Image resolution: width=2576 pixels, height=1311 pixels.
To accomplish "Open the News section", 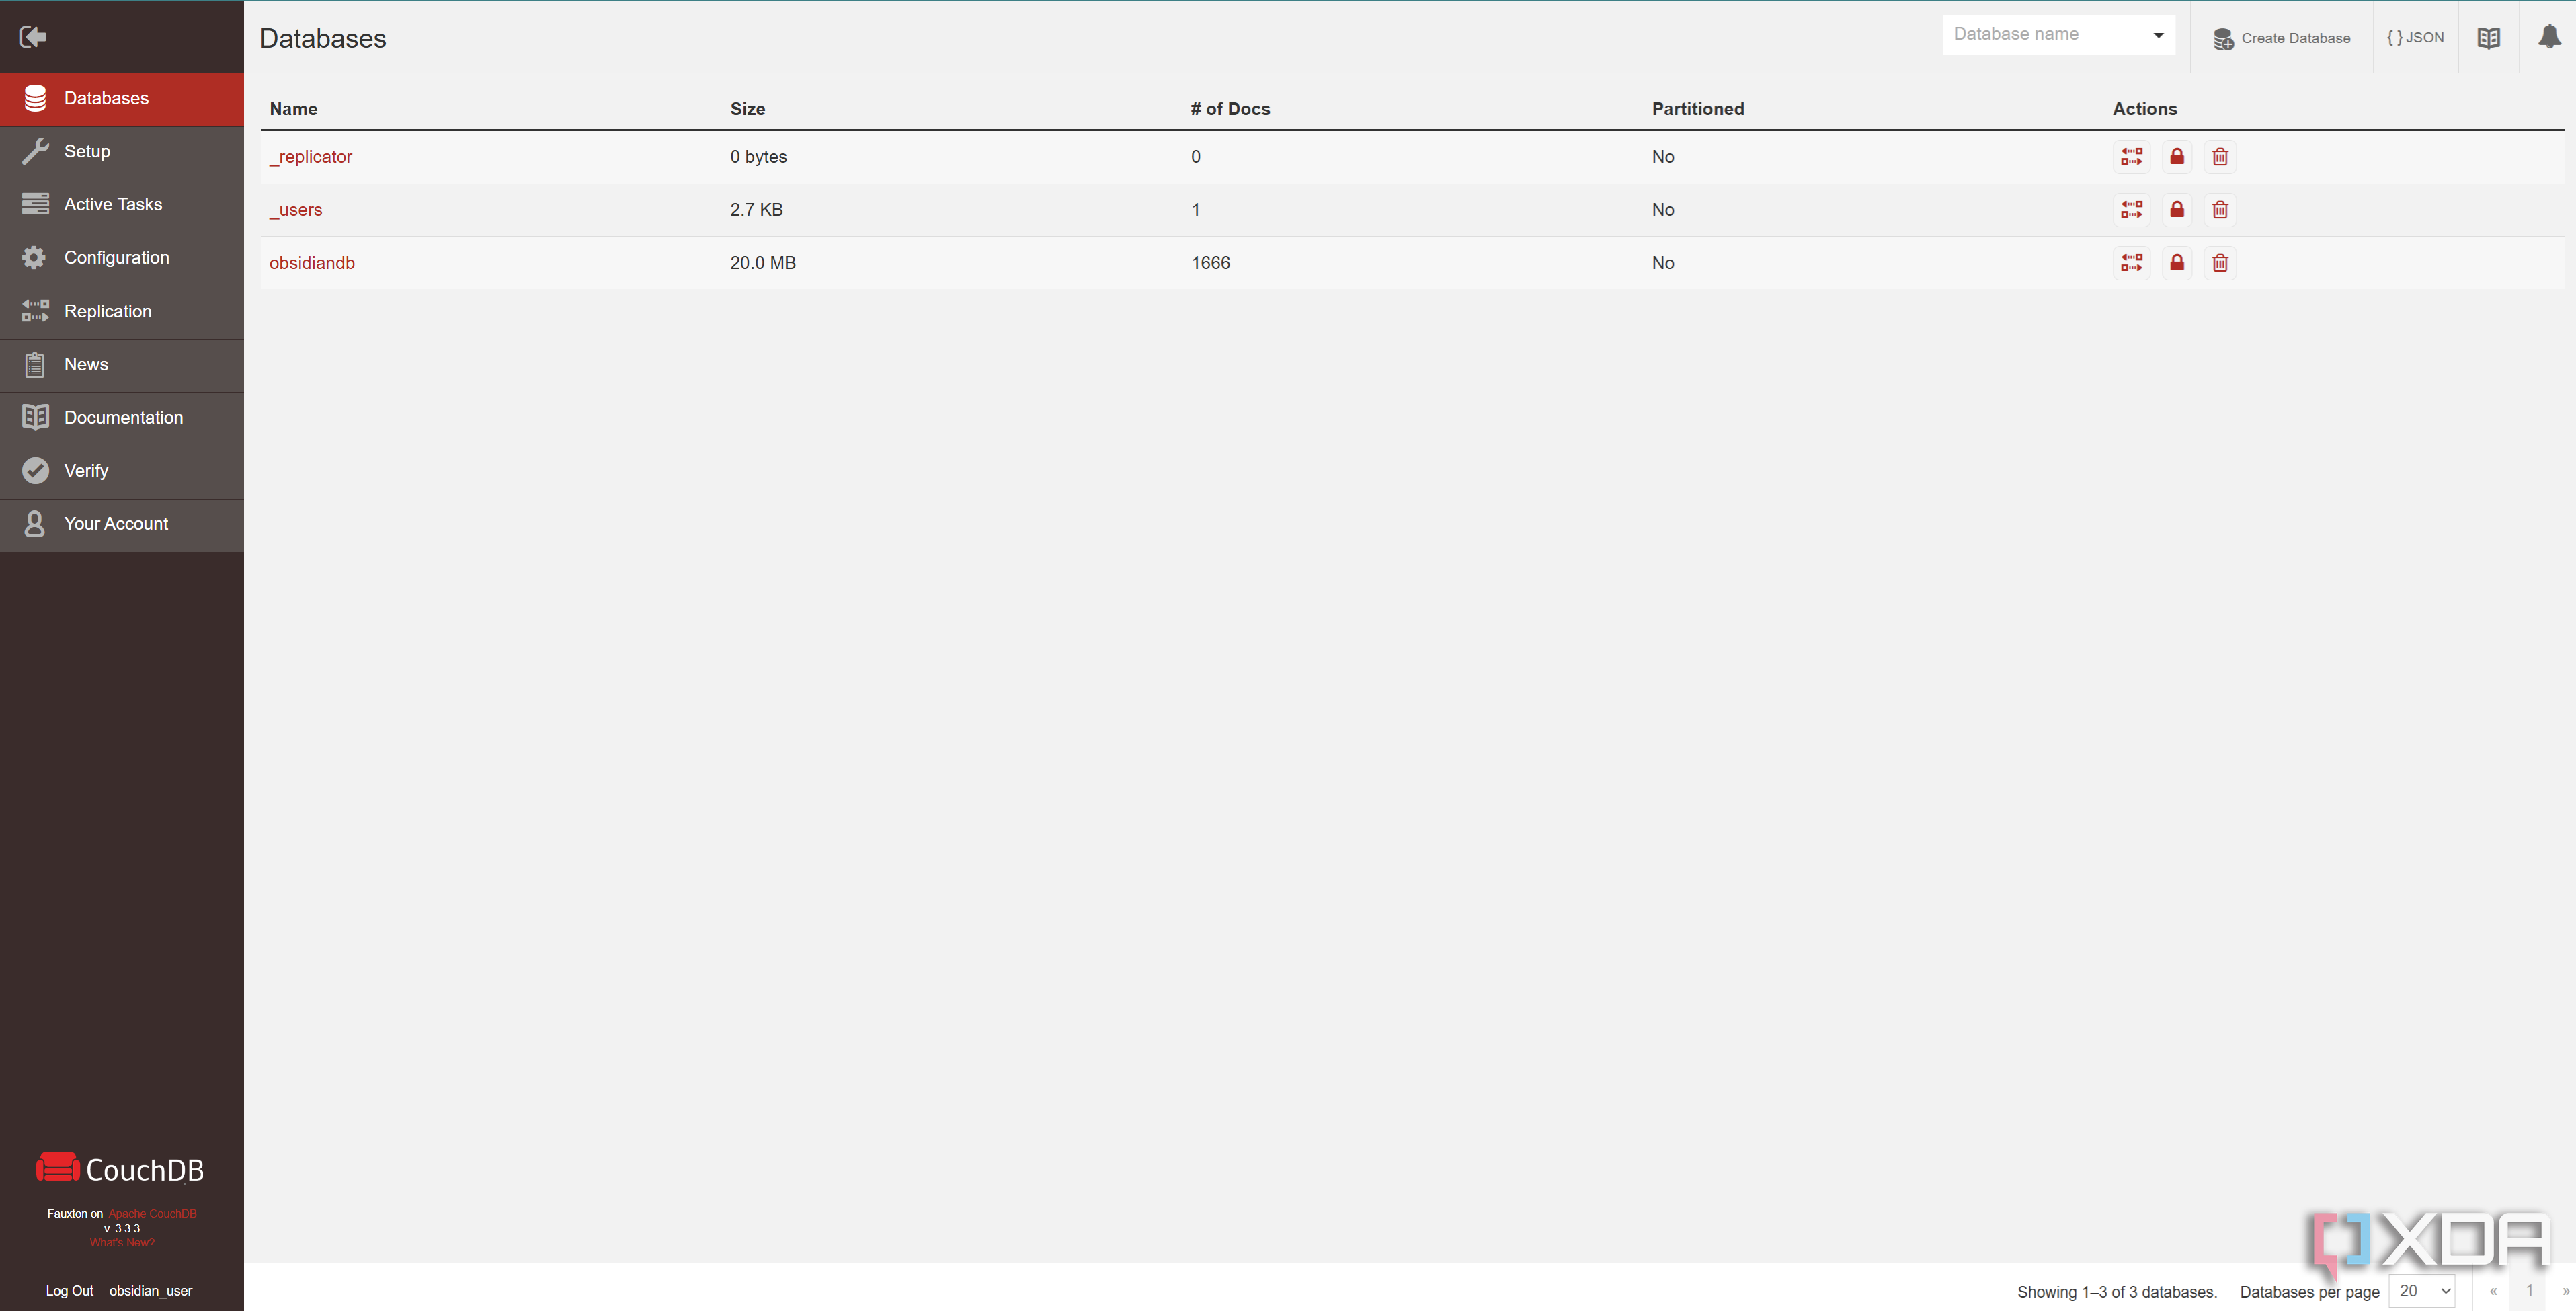I will tap(86, 364).
